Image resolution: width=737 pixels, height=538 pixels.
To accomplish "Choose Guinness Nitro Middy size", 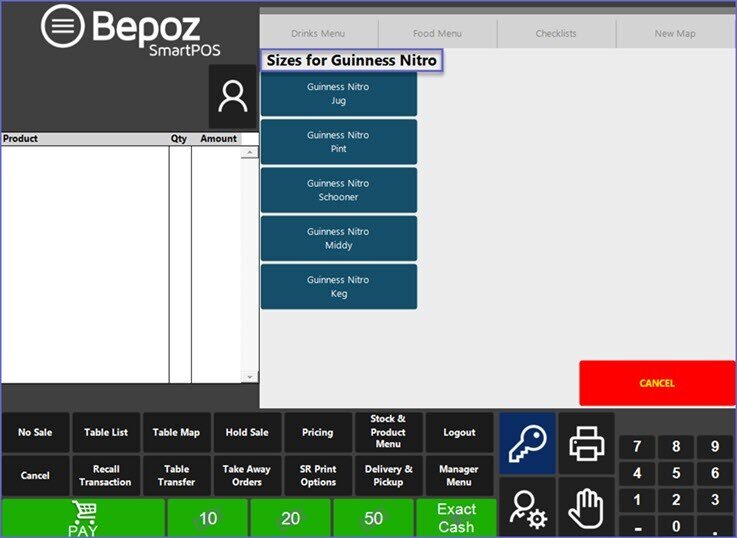I will coord(338,238).
